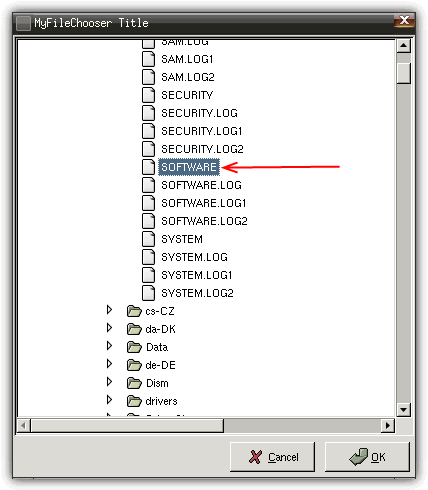Screen dimensions: 428x490
Task: Select the SAM.LOG1 file name
Action: (187, 59)
